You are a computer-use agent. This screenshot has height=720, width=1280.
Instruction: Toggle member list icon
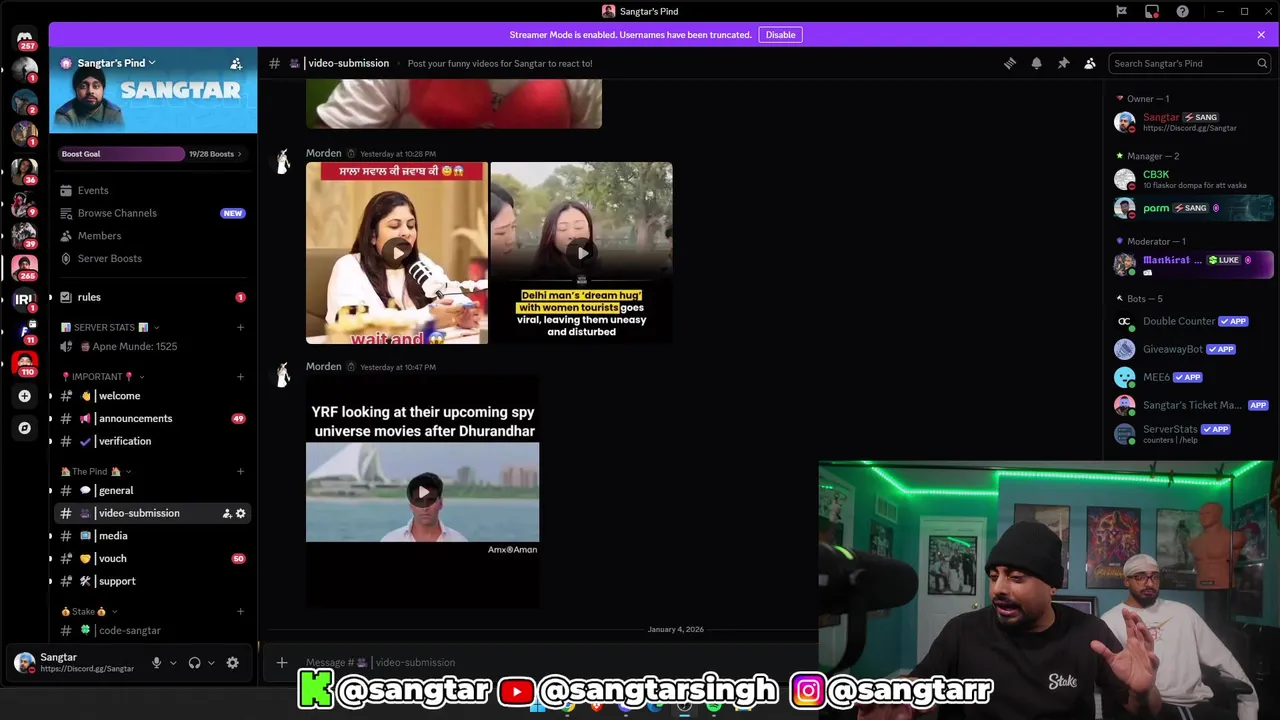coord(1090,63)
